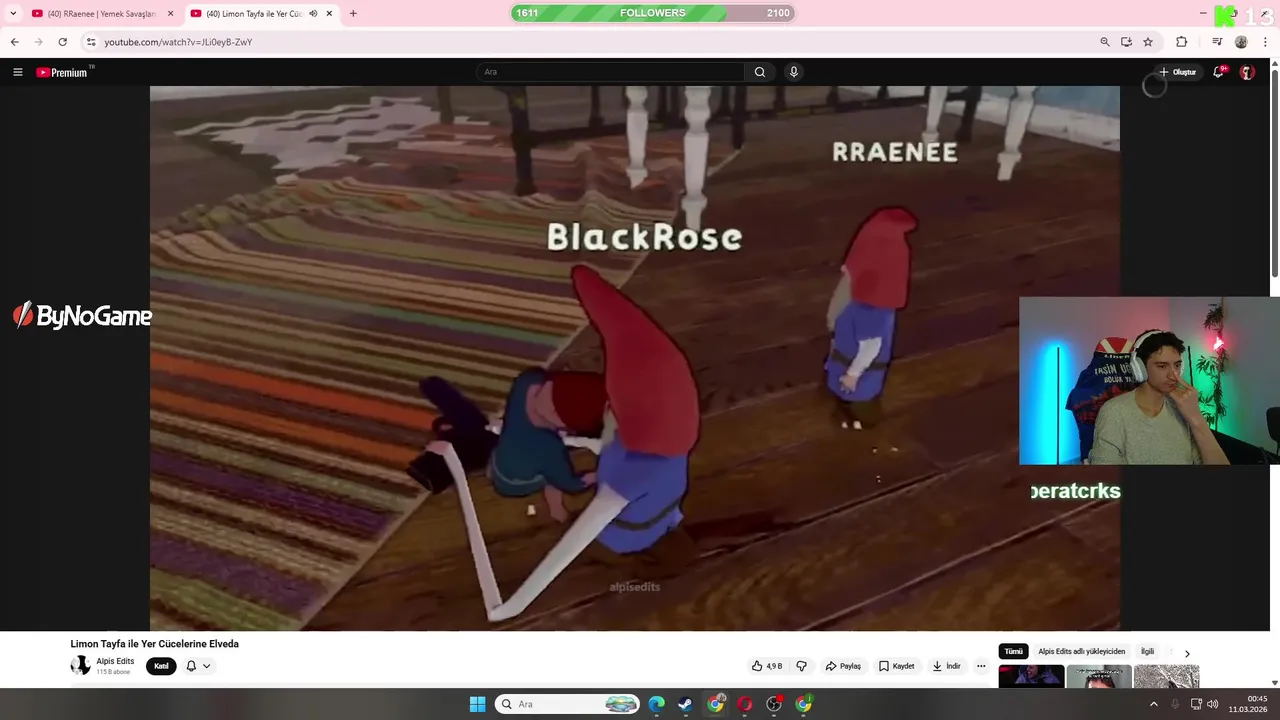Like the video showing 4,9 B likes
Viewport: 1280px width, 720px height.
coord(767,666)
